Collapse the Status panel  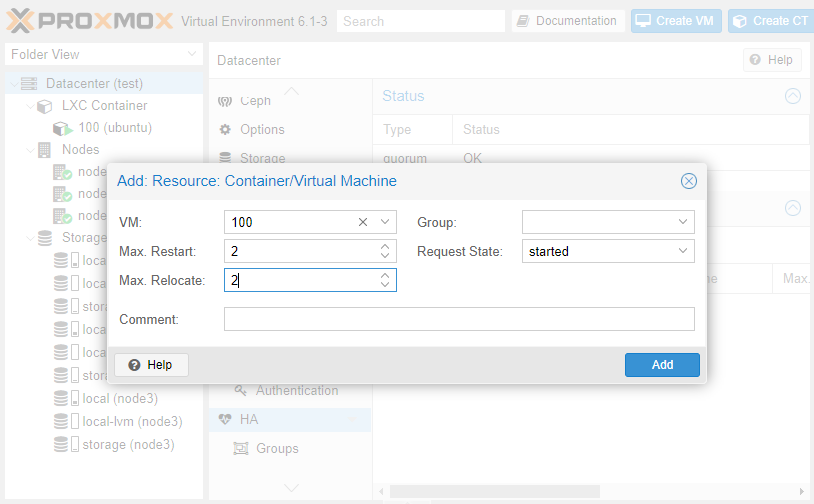click(x=792, y=96)
